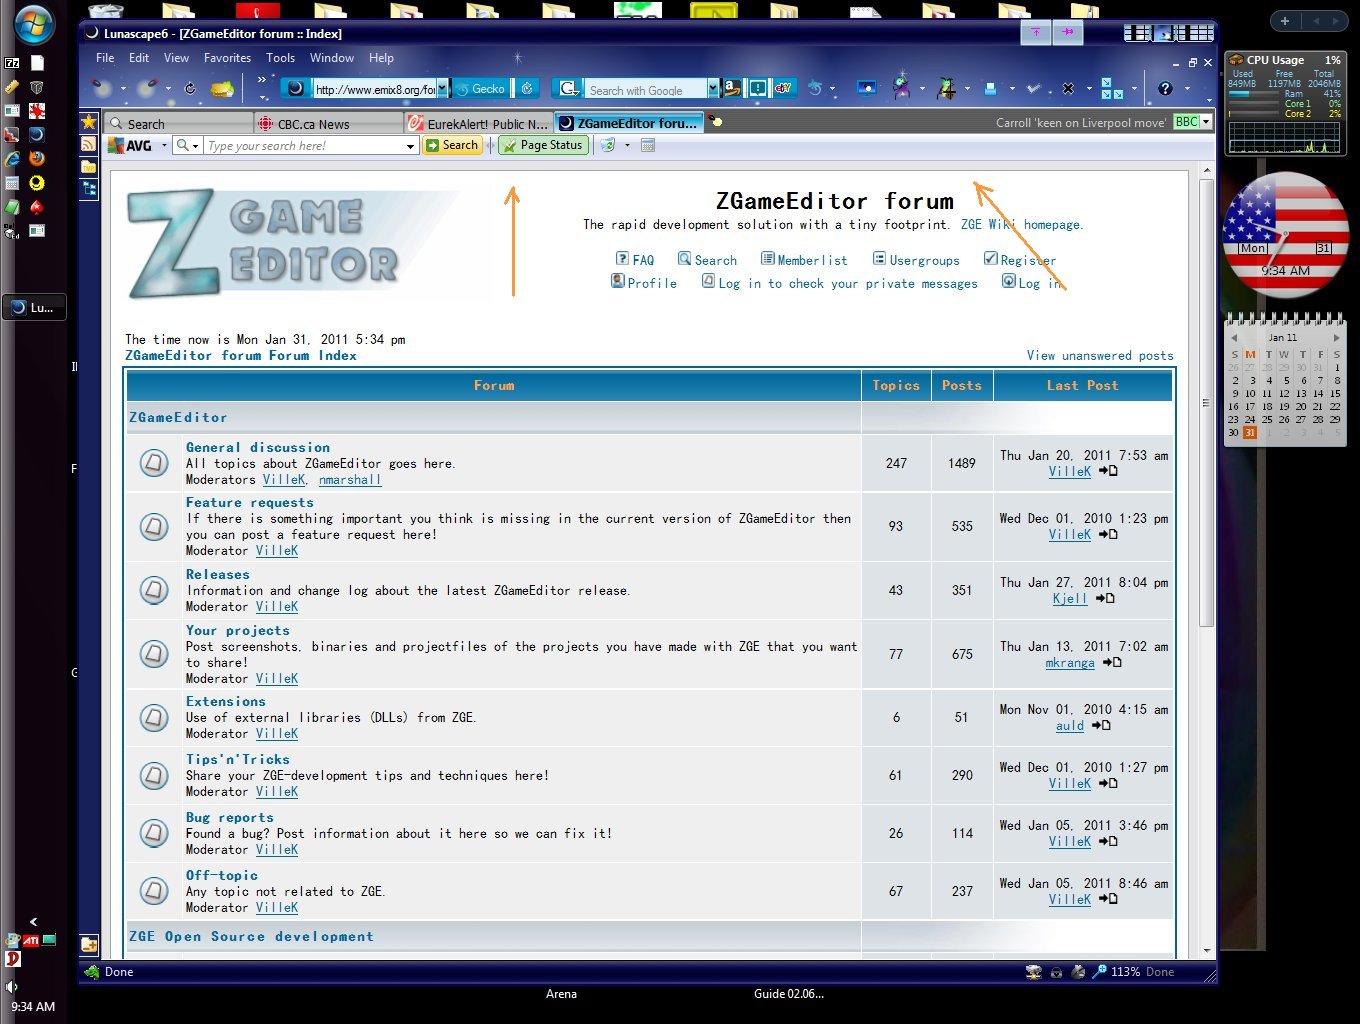
Task: Click the FAQ icon on the forum
Action: coord(622,259)
